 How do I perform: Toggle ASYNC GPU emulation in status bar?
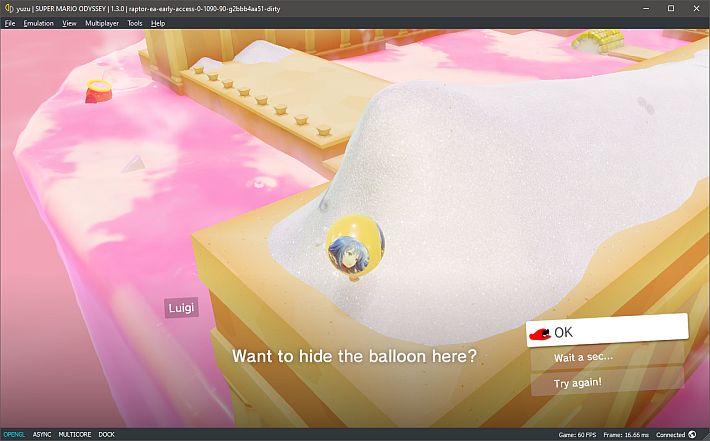tap(42, 434)
